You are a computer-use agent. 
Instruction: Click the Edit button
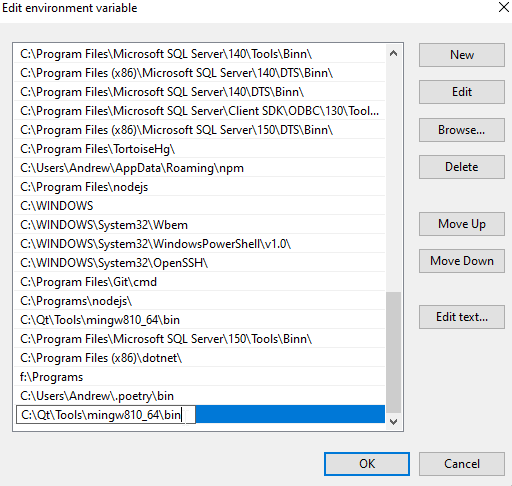tap(462, 92)
